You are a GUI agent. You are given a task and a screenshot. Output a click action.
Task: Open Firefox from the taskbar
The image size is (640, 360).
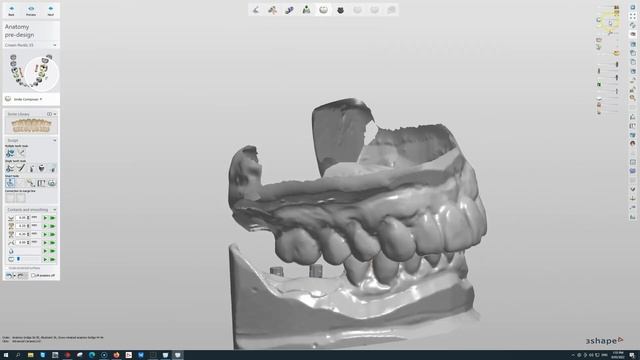point(116,355)
